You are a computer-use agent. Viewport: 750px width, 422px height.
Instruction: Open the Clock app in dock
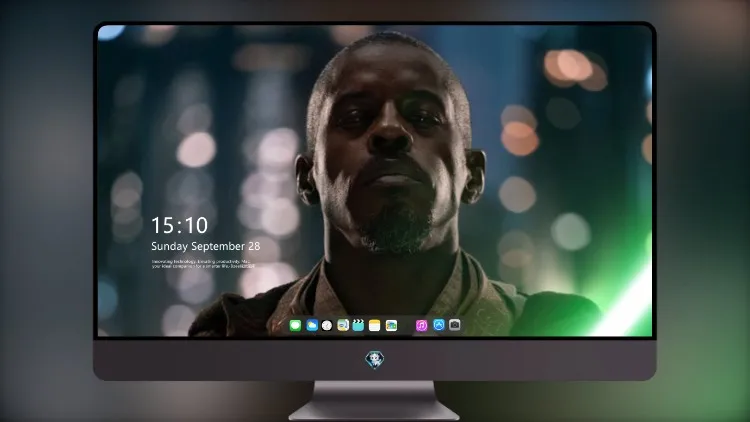327,326
